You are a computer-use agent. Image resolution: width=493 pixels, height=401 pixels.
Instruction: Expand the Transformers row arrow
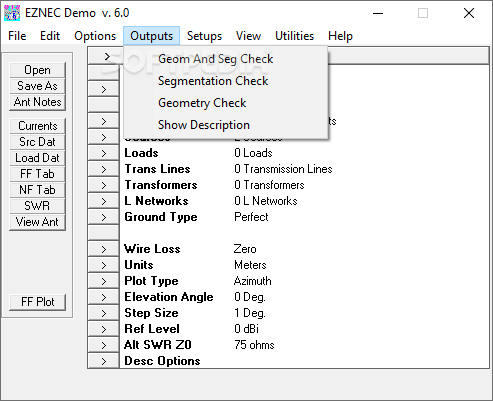[103, 185]
